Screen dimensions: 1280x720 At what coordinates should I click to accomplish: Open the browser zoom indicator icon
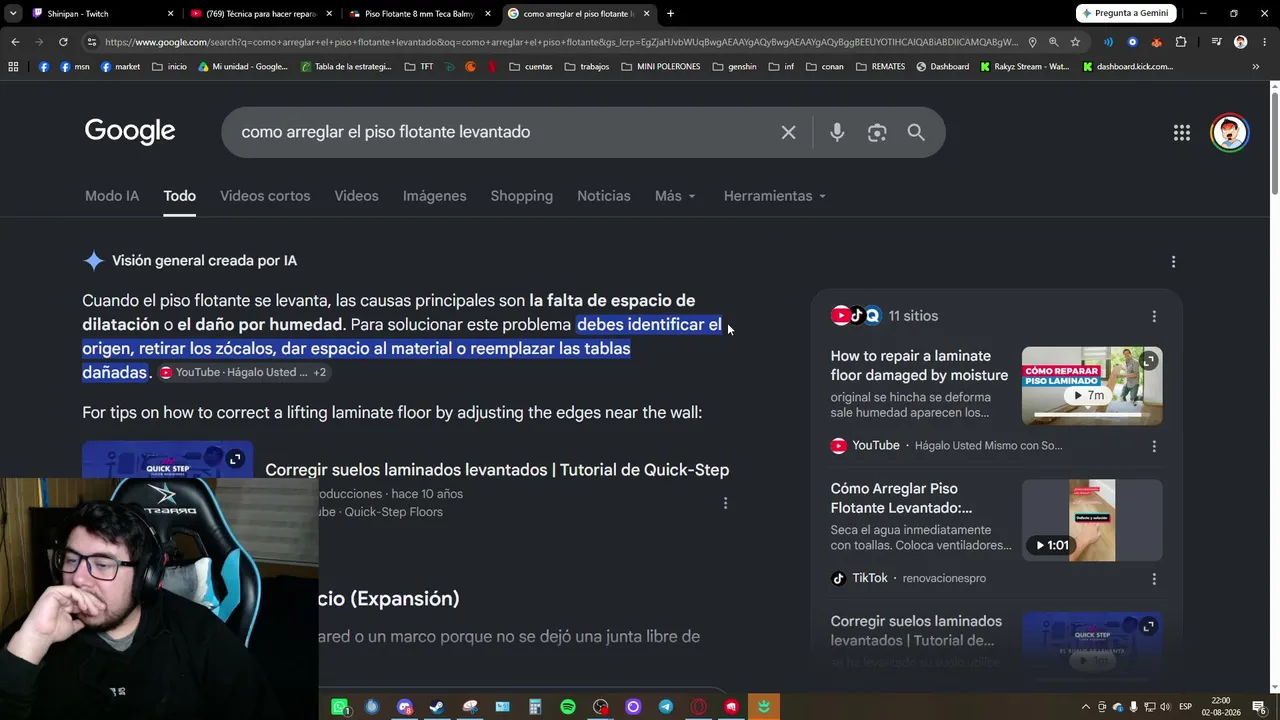pyautogui.click(x=1053, y=42)
